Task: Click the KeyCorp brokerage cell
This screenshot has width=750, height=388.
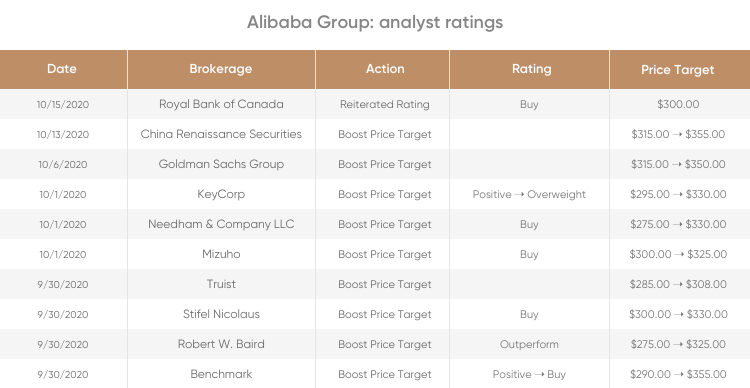Action: click(221, 194)
